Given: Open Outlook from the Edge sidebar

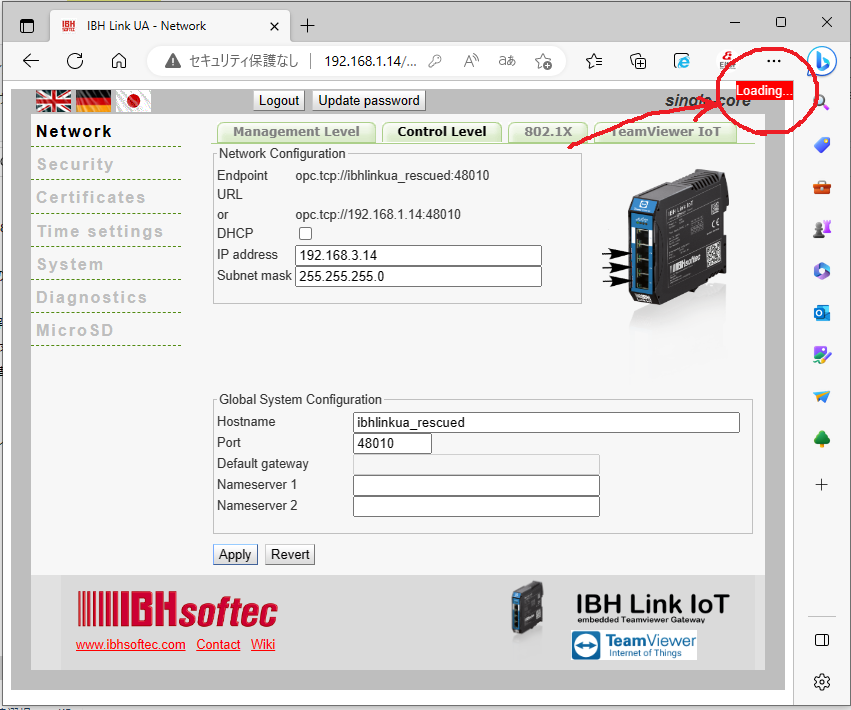Looking at the screenshot, I should point(821,313).
